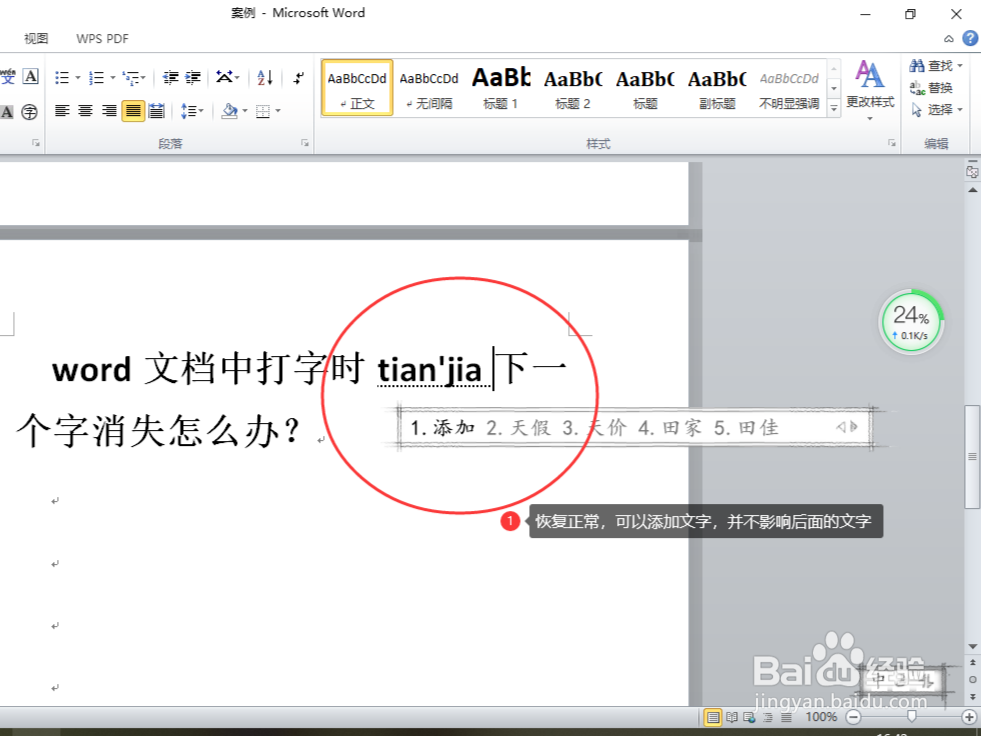The height and width of the screenshot is (736, 981).
Task: Open the styles pane dialog launcher
Action: pyautogui.click(x=892, y=143)
